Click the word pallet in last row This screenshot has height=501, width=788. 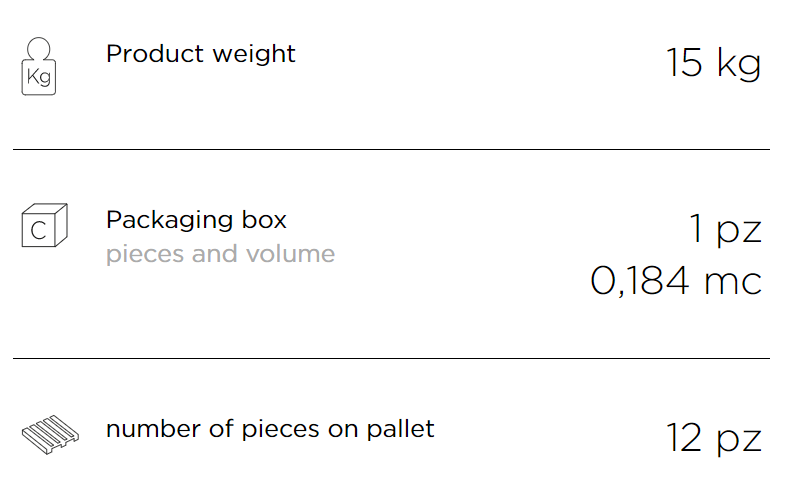pos(400,429)
